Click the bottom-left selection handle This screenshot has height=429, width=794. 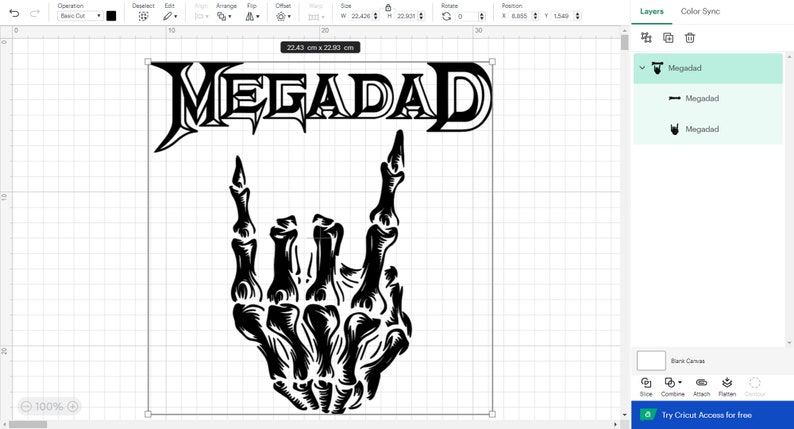(148, 414)
